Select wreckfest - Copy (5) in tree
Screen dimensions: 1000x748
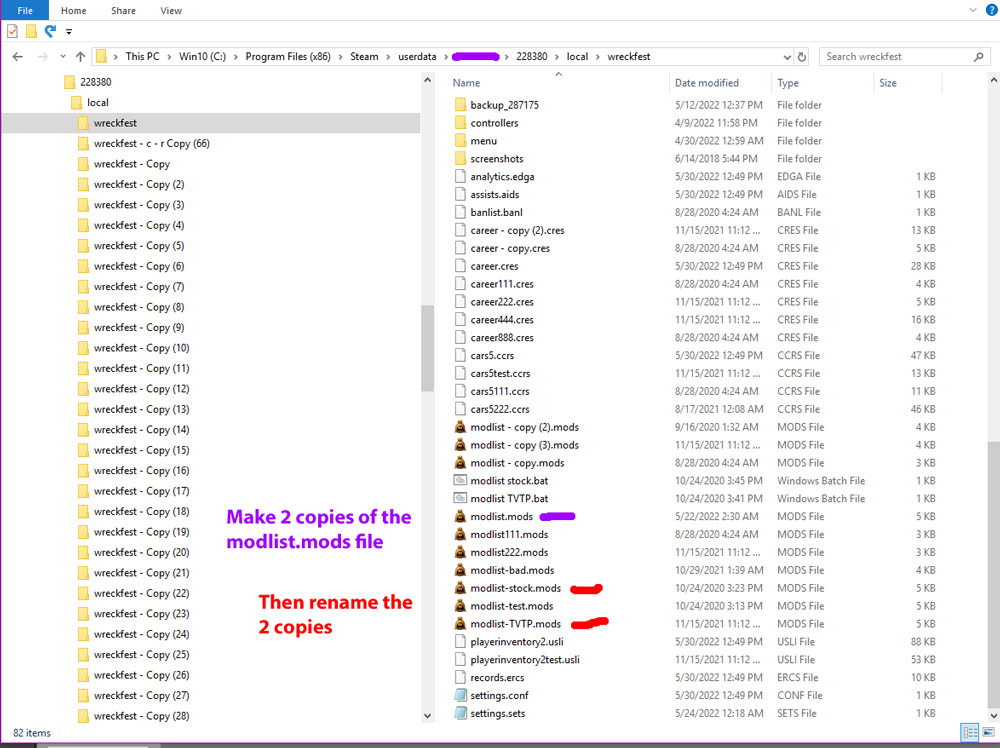(138, 246)
